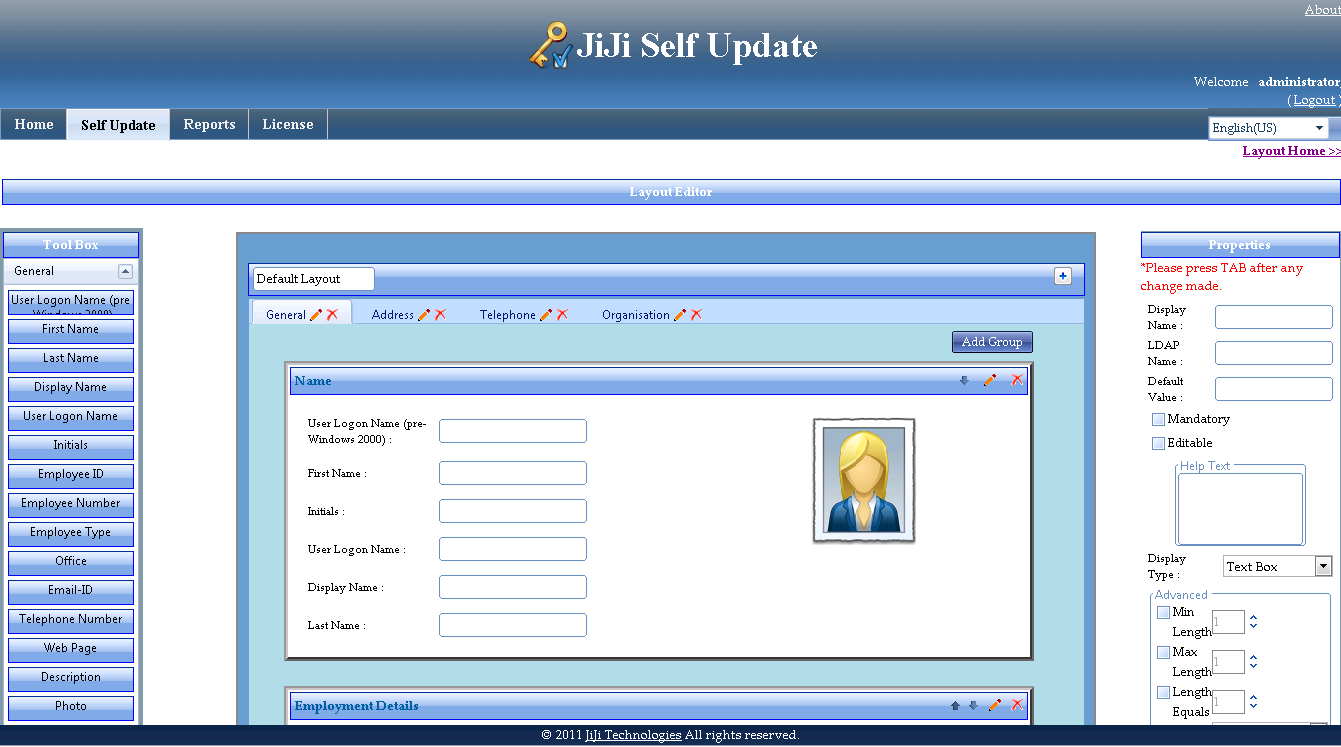The width and height of the screenshot is (1341, 747).
Task: Enable the Max Length checkbox
Action: click(1163, 652)
